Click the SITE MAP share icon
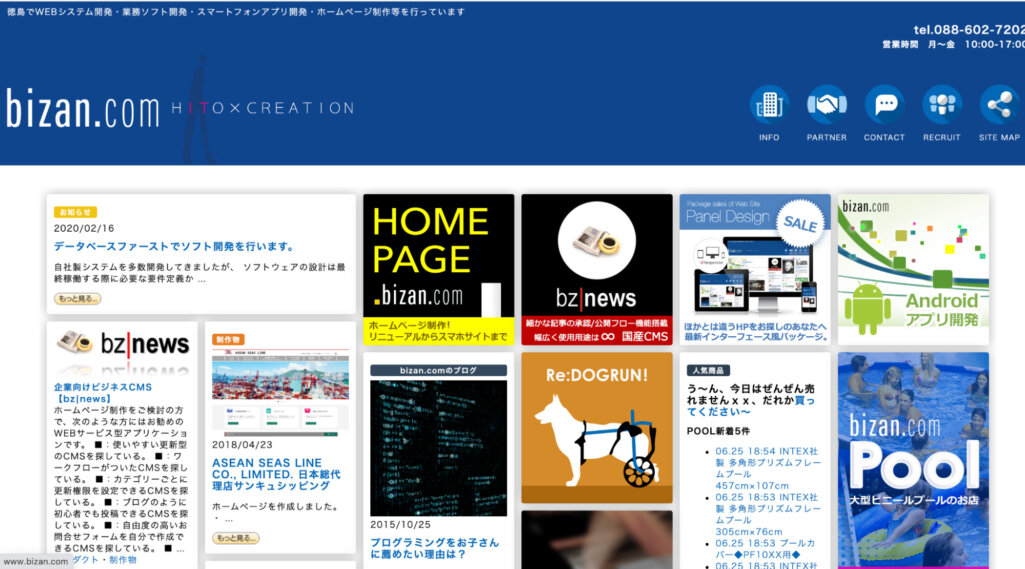Screen dimensions: 1025x569 (999, 105)
